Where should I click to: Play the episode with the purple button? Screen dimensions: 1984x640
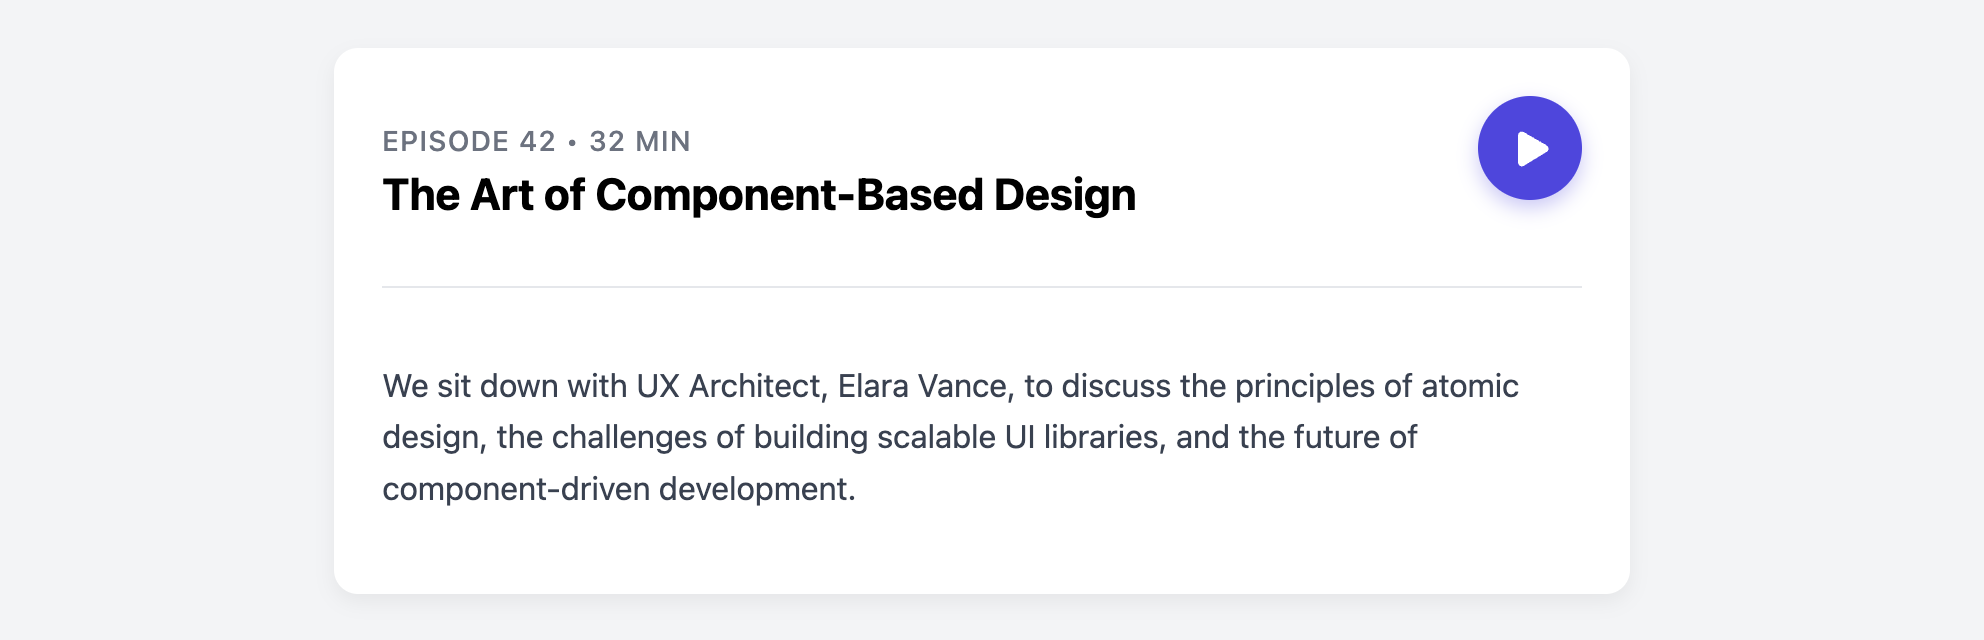(1530, 148)
